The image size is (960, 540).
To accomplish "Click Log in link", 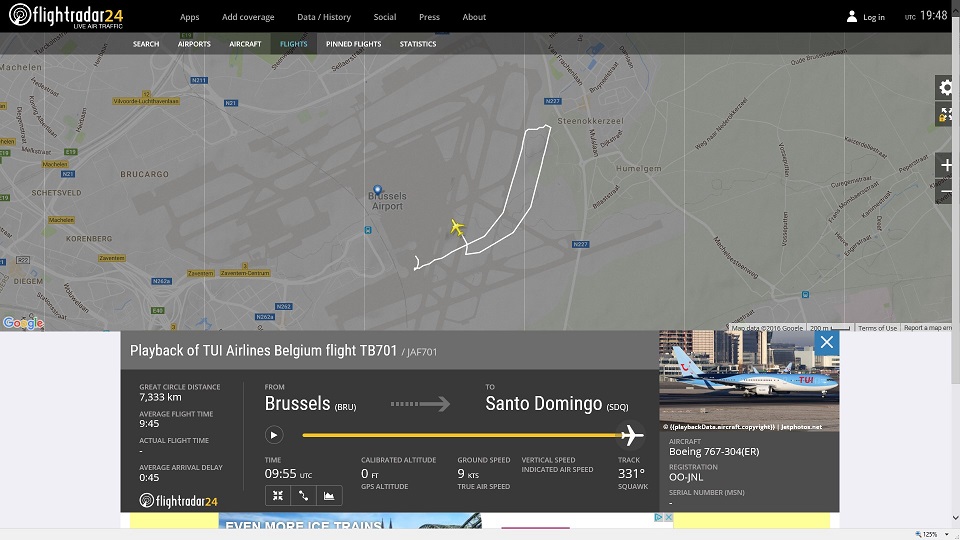I will point(874,17).
